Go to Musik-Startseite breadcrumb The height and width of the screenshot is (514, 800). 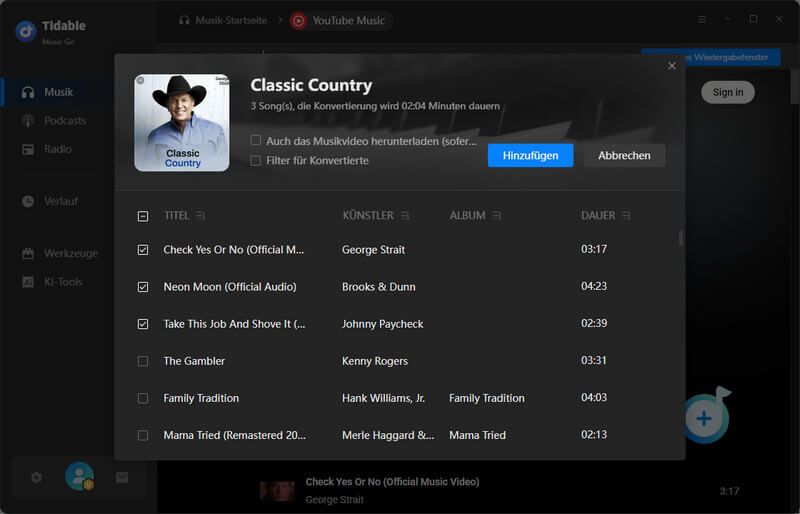coord(231,20)
